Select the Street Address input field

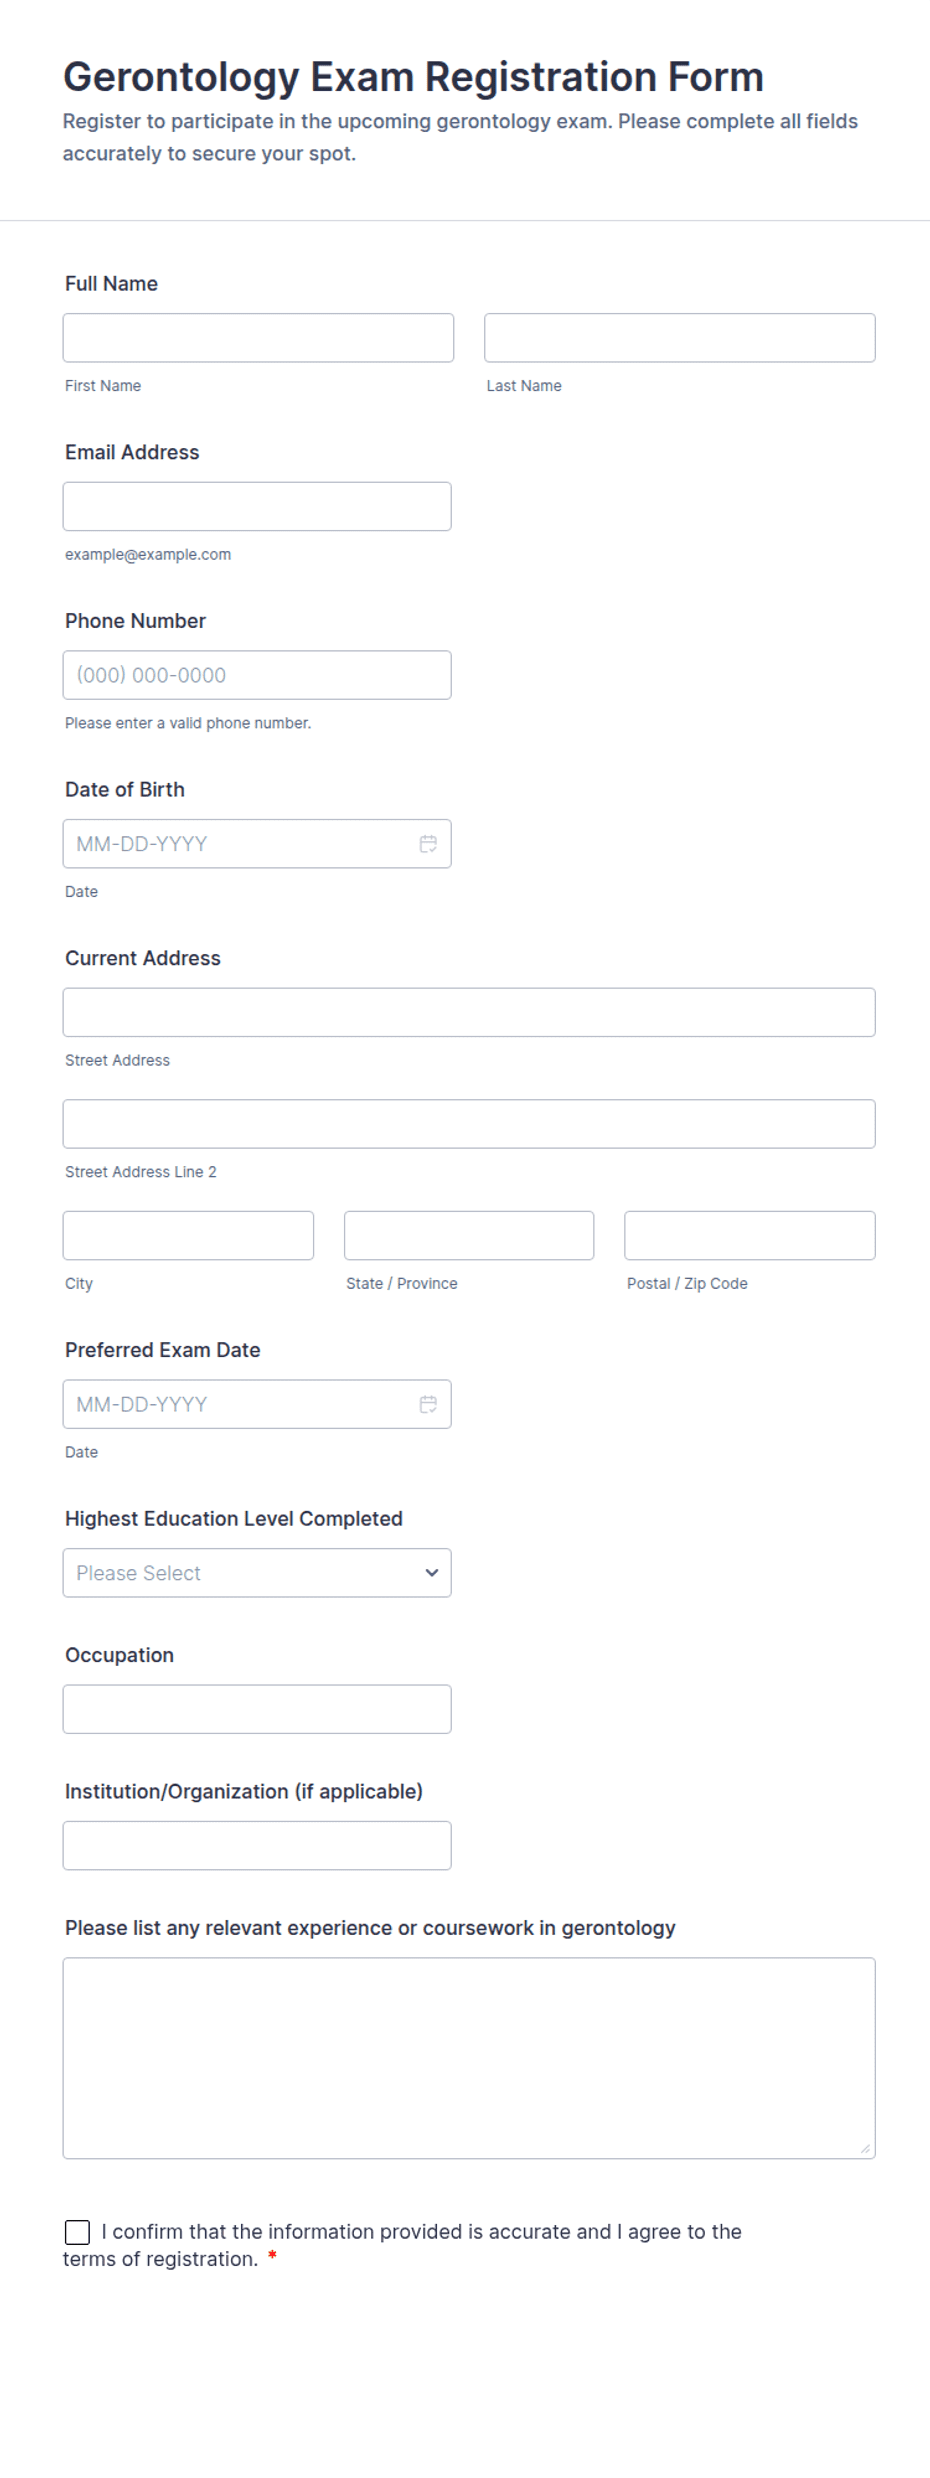469,1013
